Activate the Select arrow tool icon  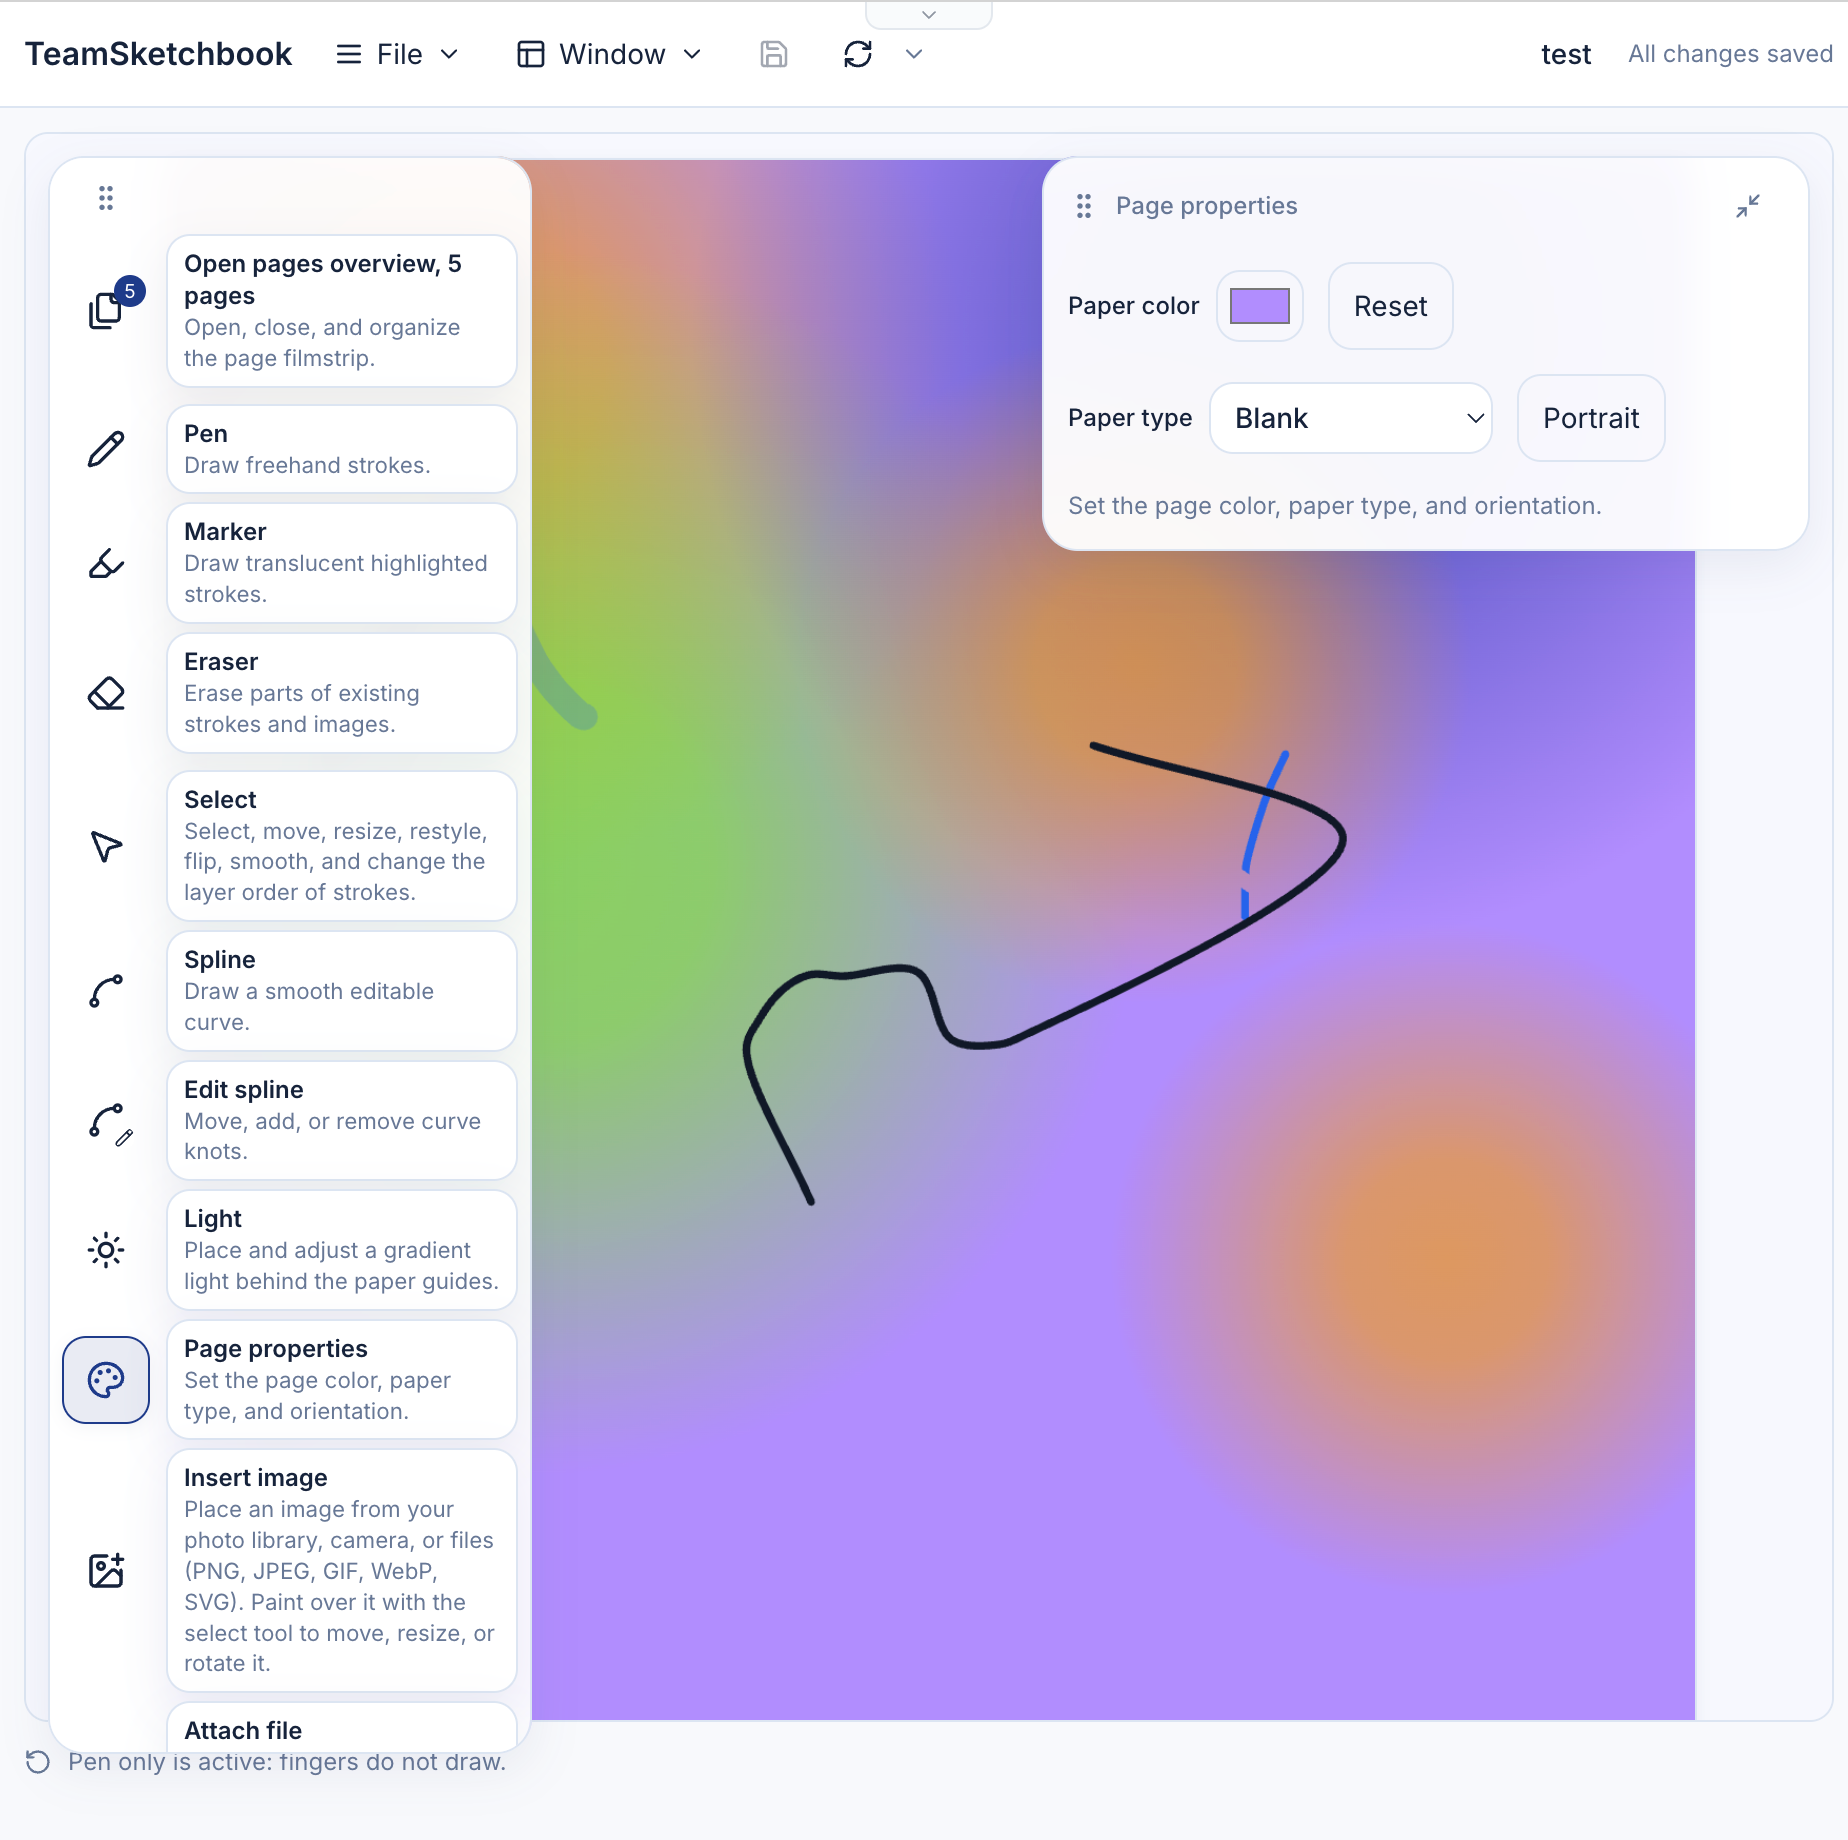point(106,846)
